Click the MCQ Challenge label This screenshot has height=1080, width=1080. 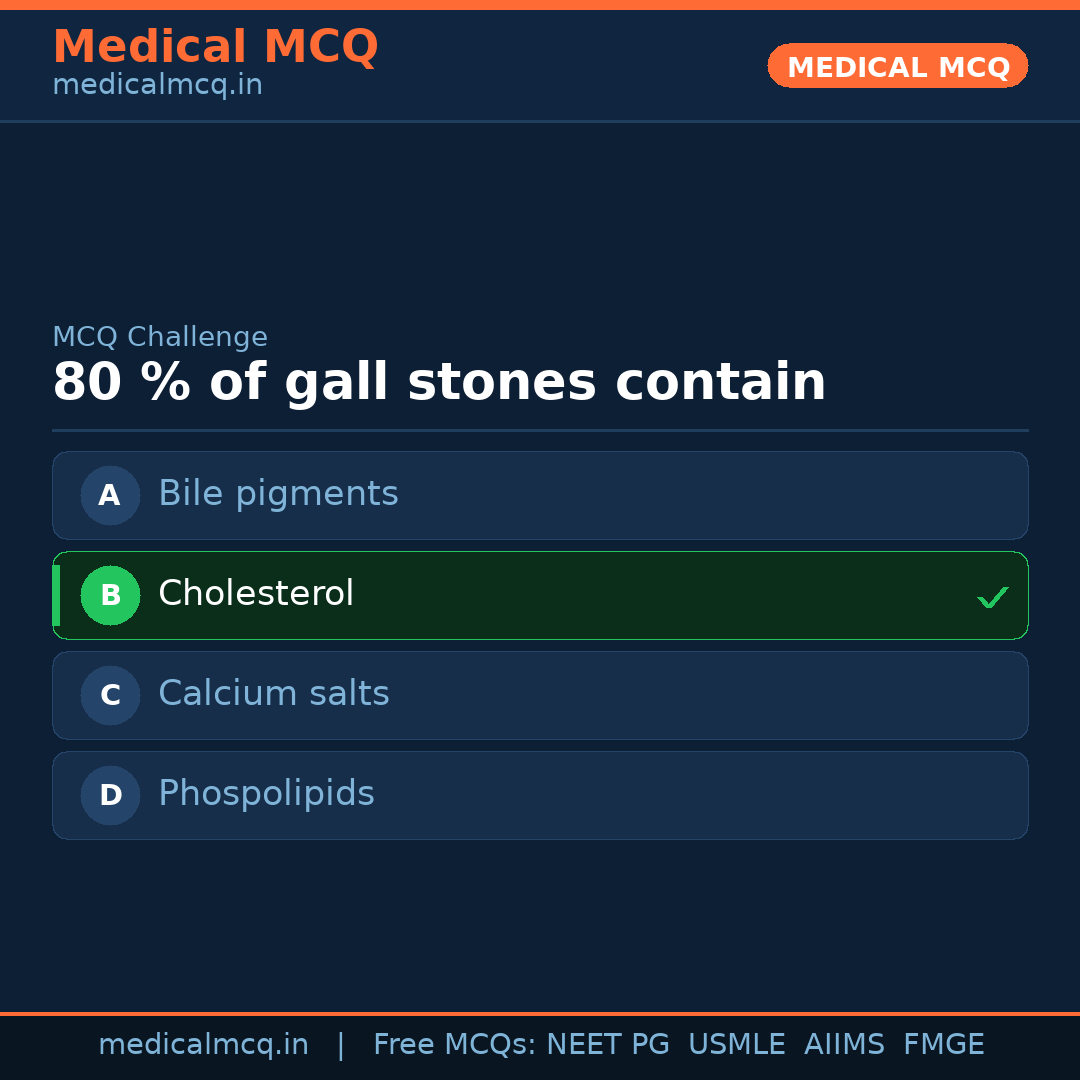point(160,337)
